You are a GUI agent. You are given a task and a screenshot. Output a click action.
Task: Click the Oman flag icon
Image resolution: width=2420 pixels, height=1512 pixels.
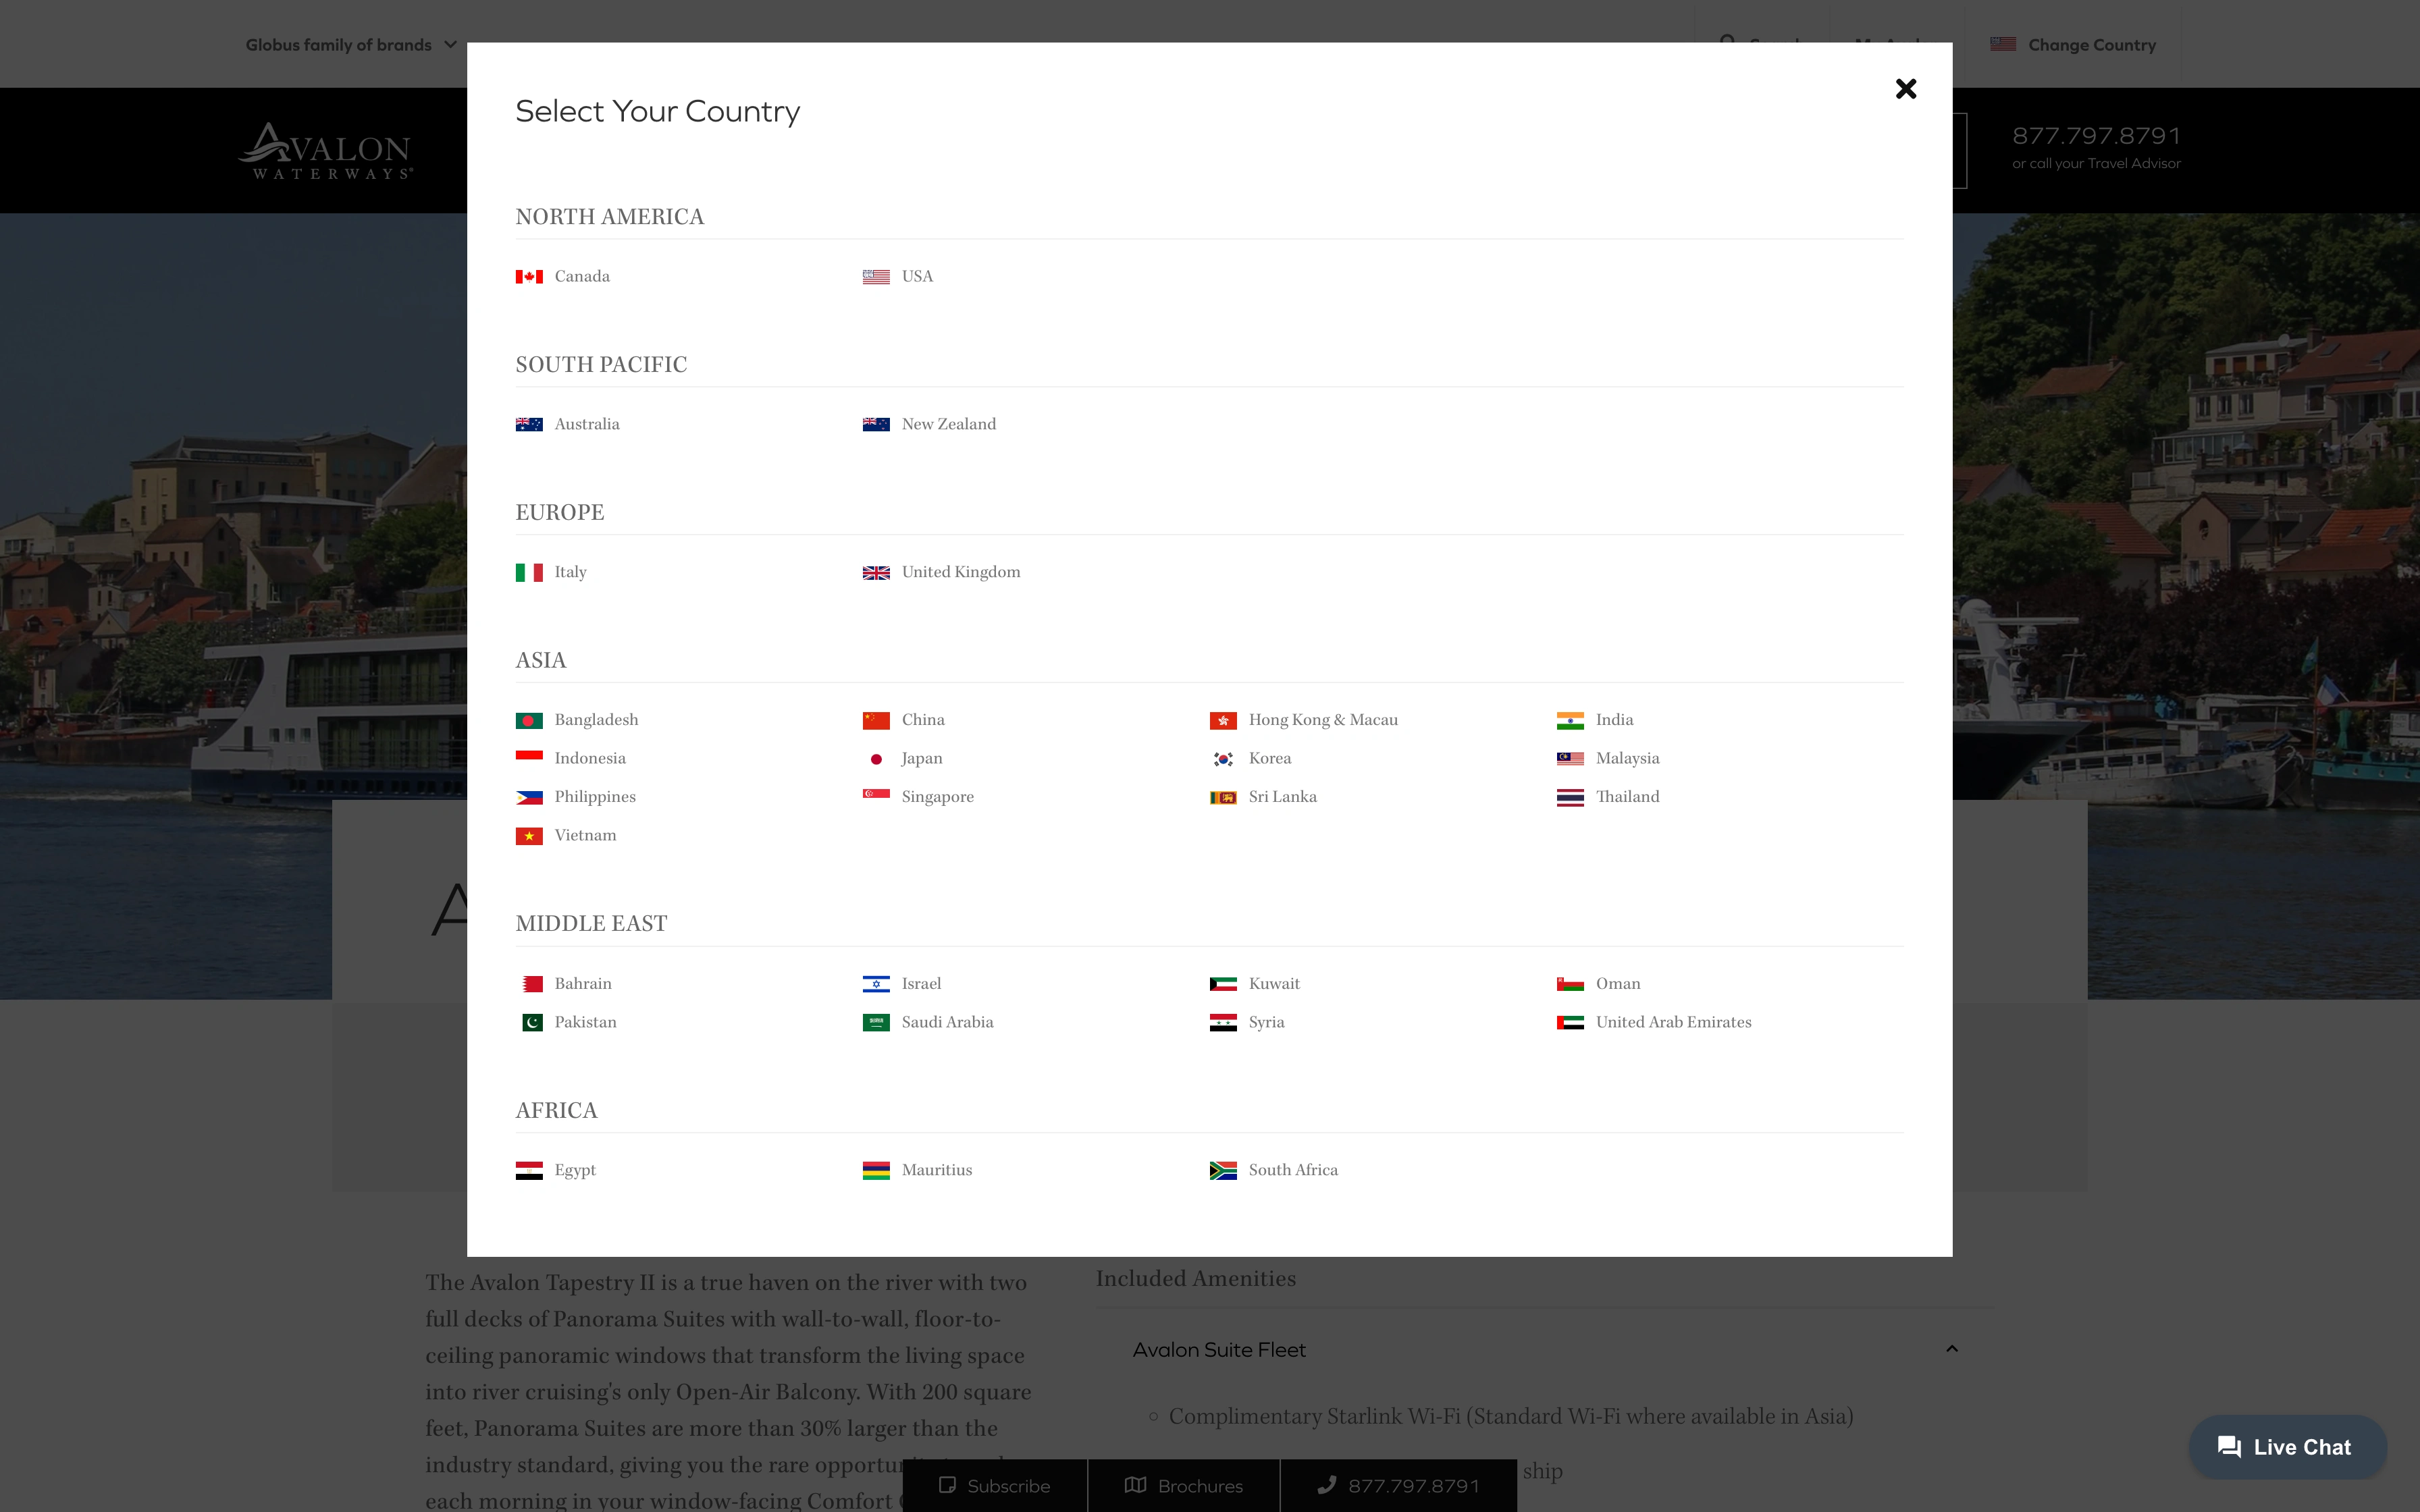coord(1570,985)
